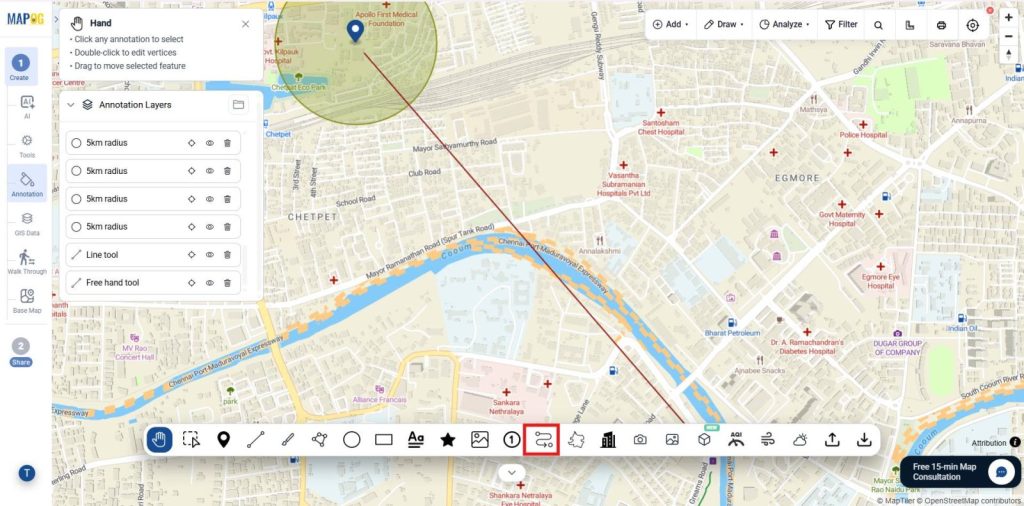
Task: Click diamond icon on Free hand tool row
Action: pos(191,283)
